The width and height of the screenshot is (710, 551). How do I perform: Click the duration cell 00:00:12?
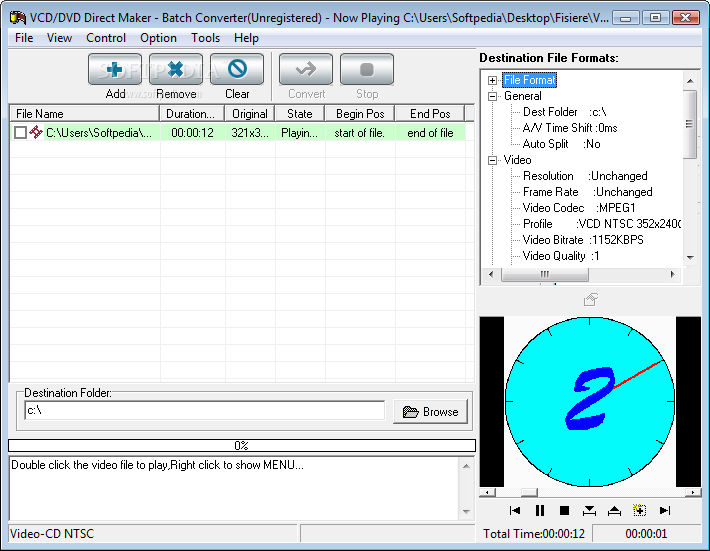pos(192,133)
